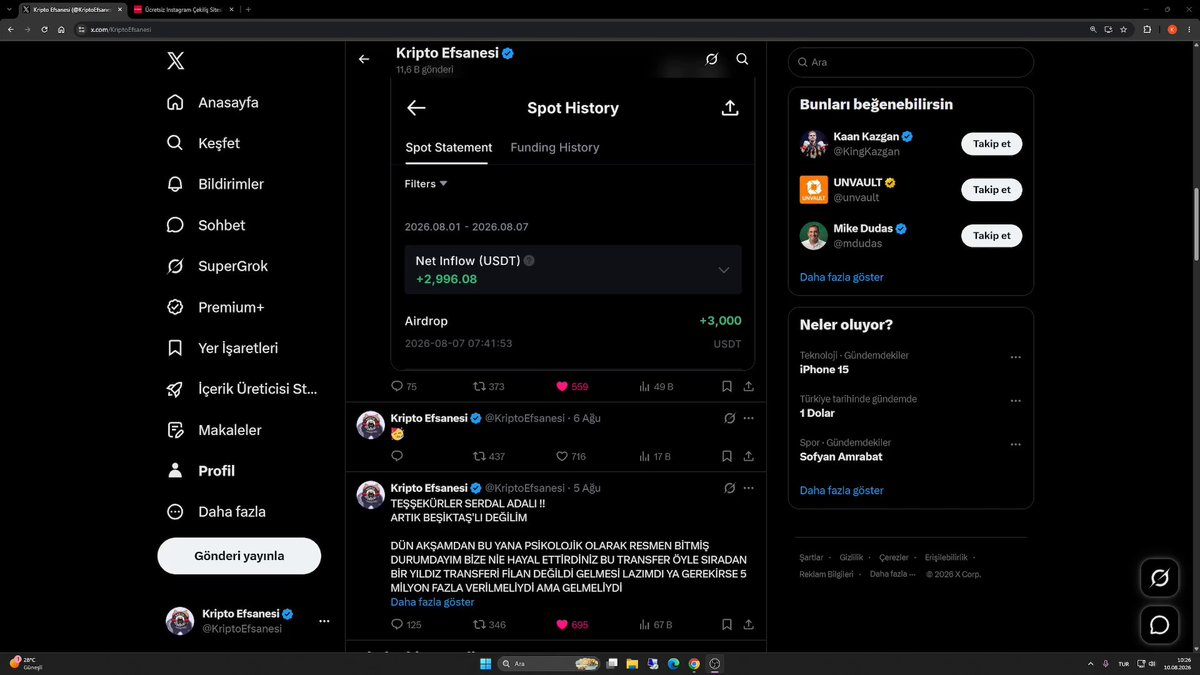Open Makaleler articles in the sidebar
This screenshot has width=1200, height=675.
click(x=214, y=430)
